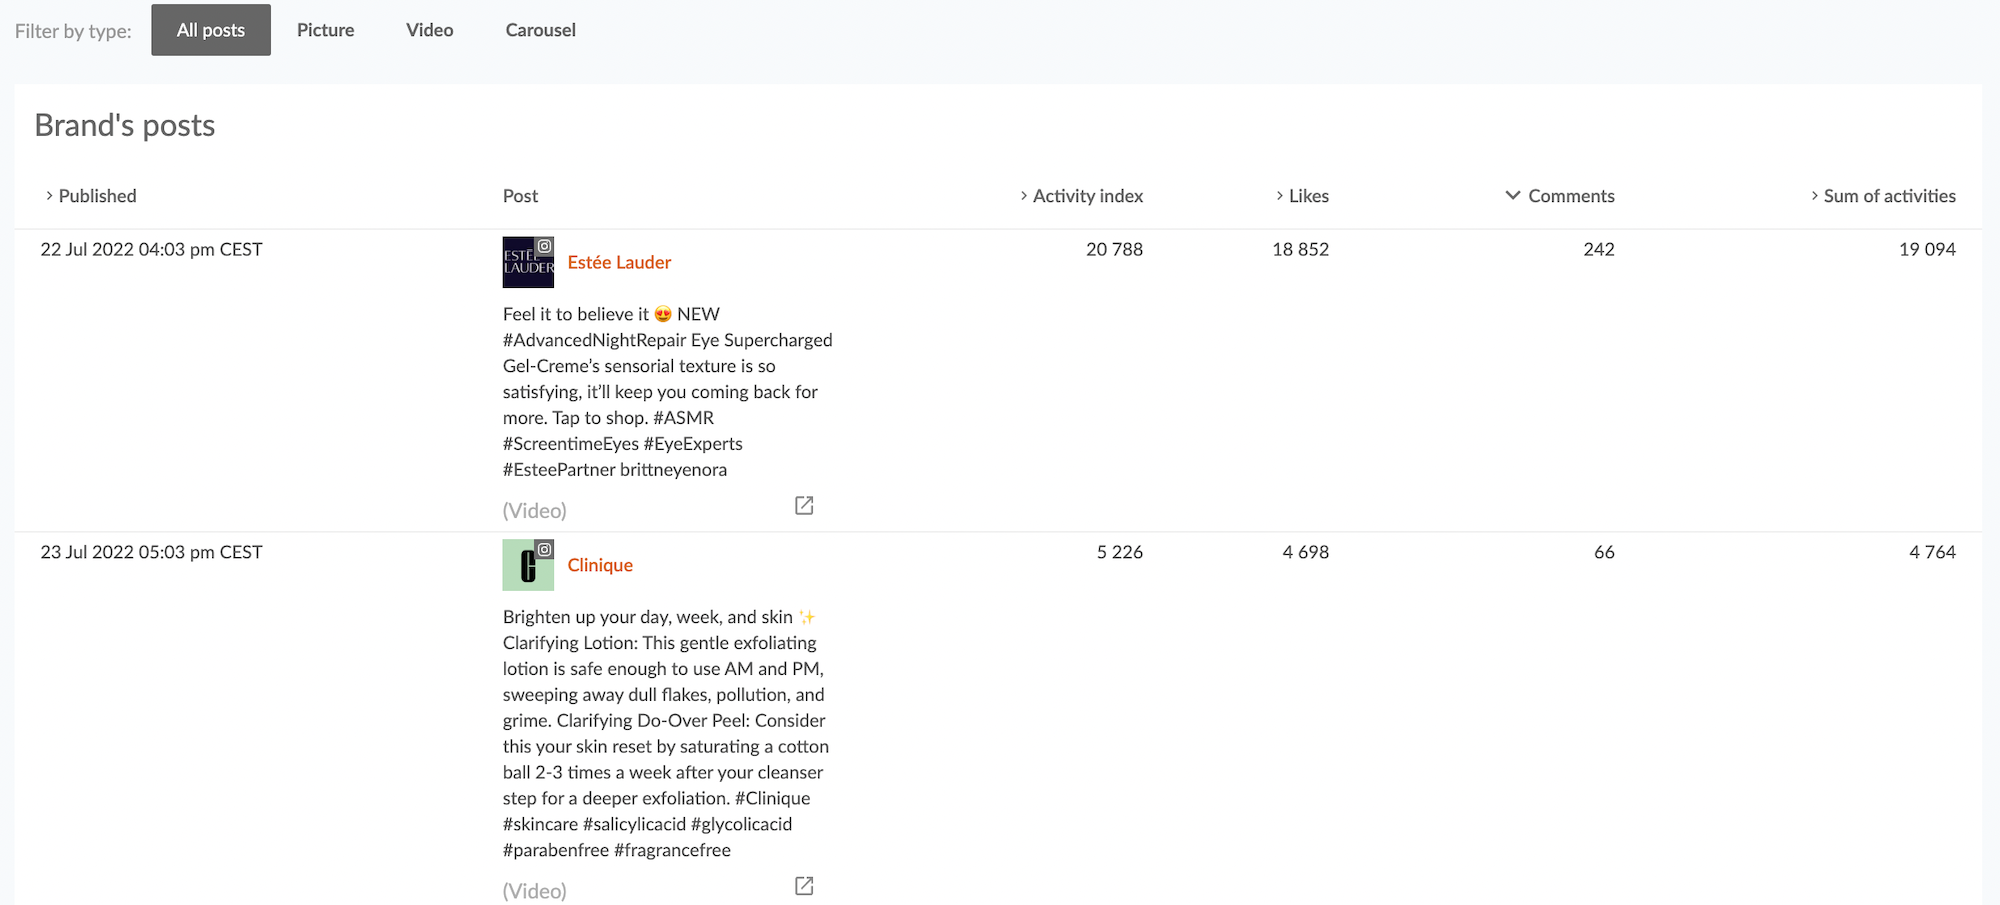Screen dimensions: 2000x905
Task: Toggle Comments column sort order
Action: tap(1569, 196)
